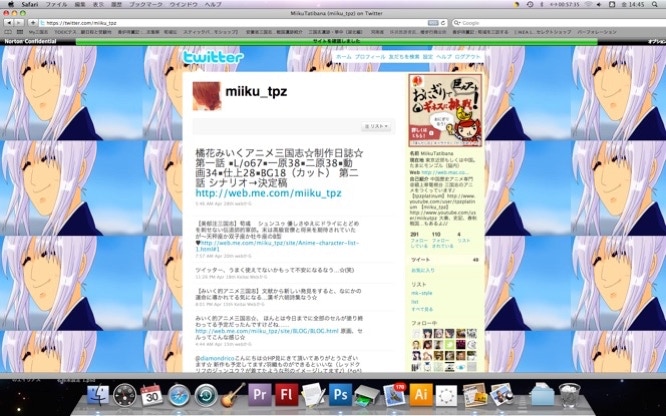Viewport: 666px width, 416px height.
Task: Click the add bookmark plus button
Action: pos(32,23)
